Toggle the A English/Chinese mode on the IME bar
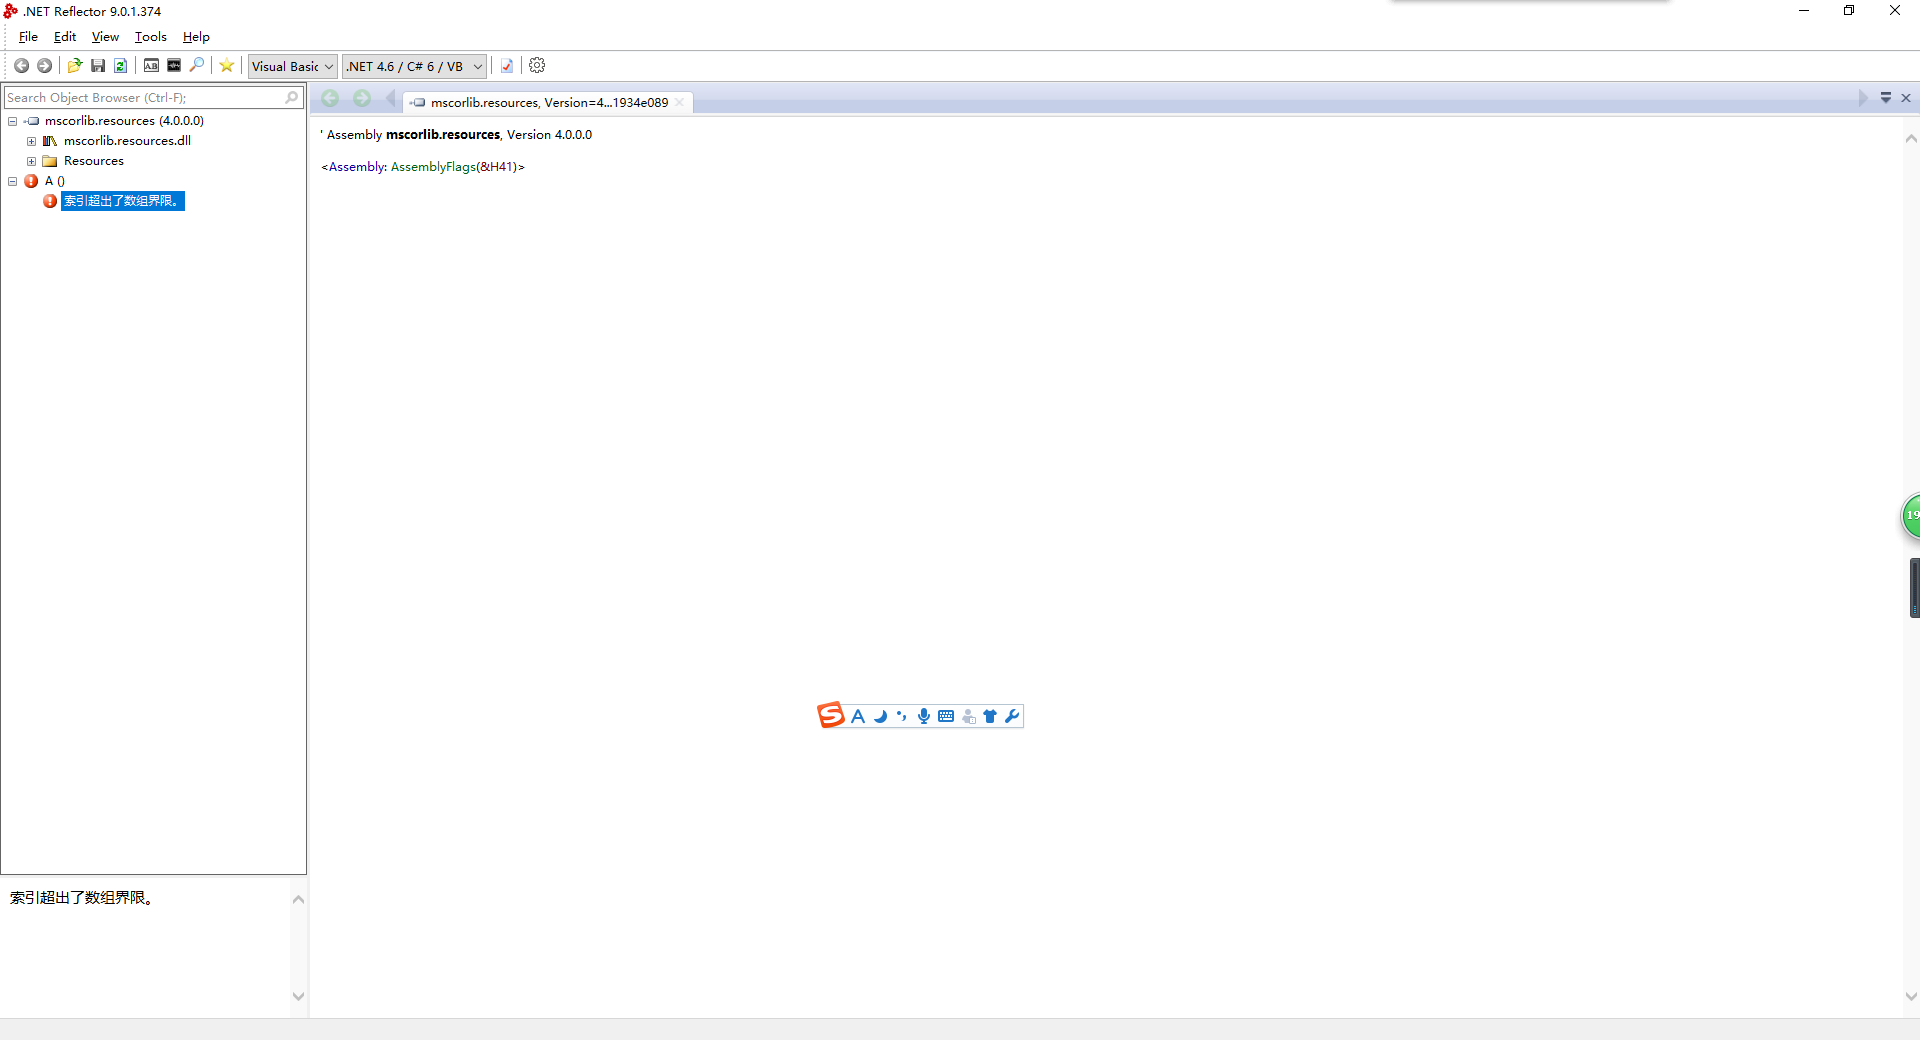Viewport: 1920px width, 1040px height. (858, 716)
